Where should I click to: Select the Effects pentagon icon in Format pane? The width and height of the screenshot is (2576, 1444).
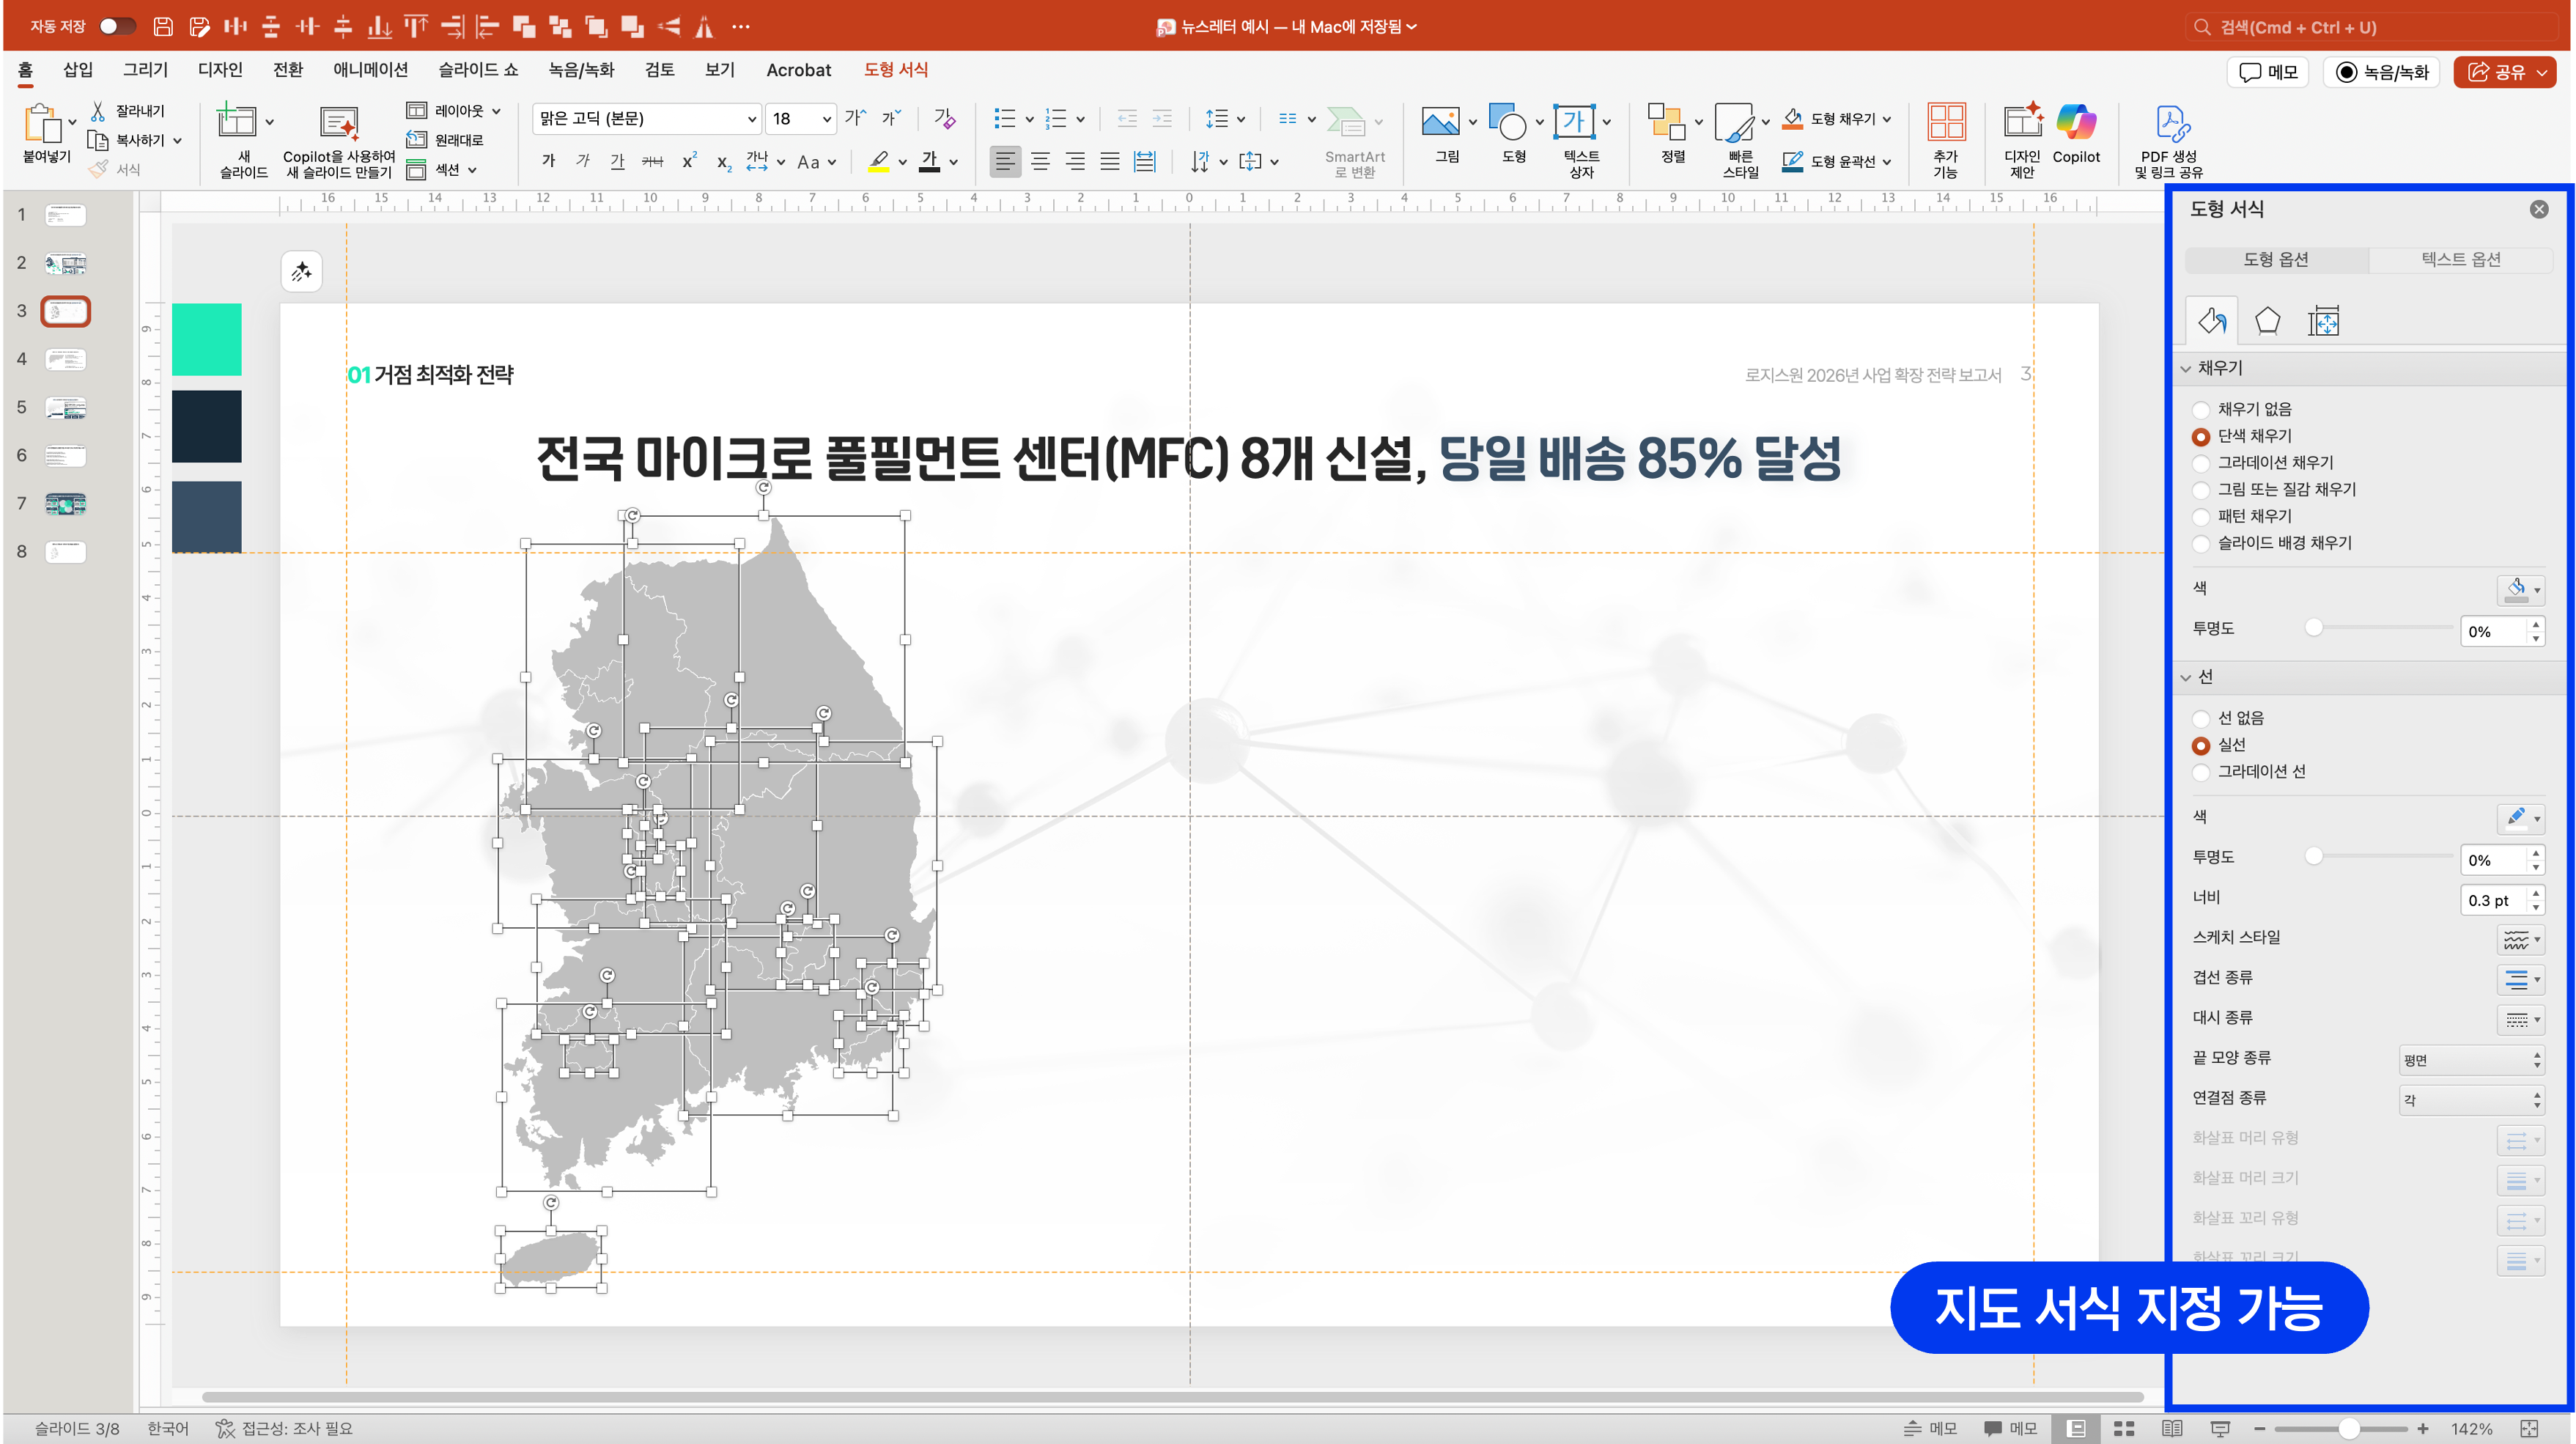tap(2267, 321)
